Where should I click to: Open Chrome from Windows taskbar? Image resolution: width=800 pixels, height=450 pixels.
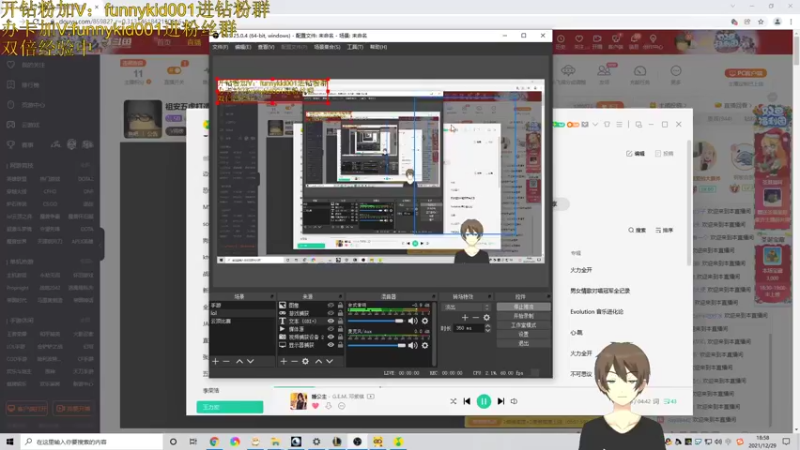214,441
